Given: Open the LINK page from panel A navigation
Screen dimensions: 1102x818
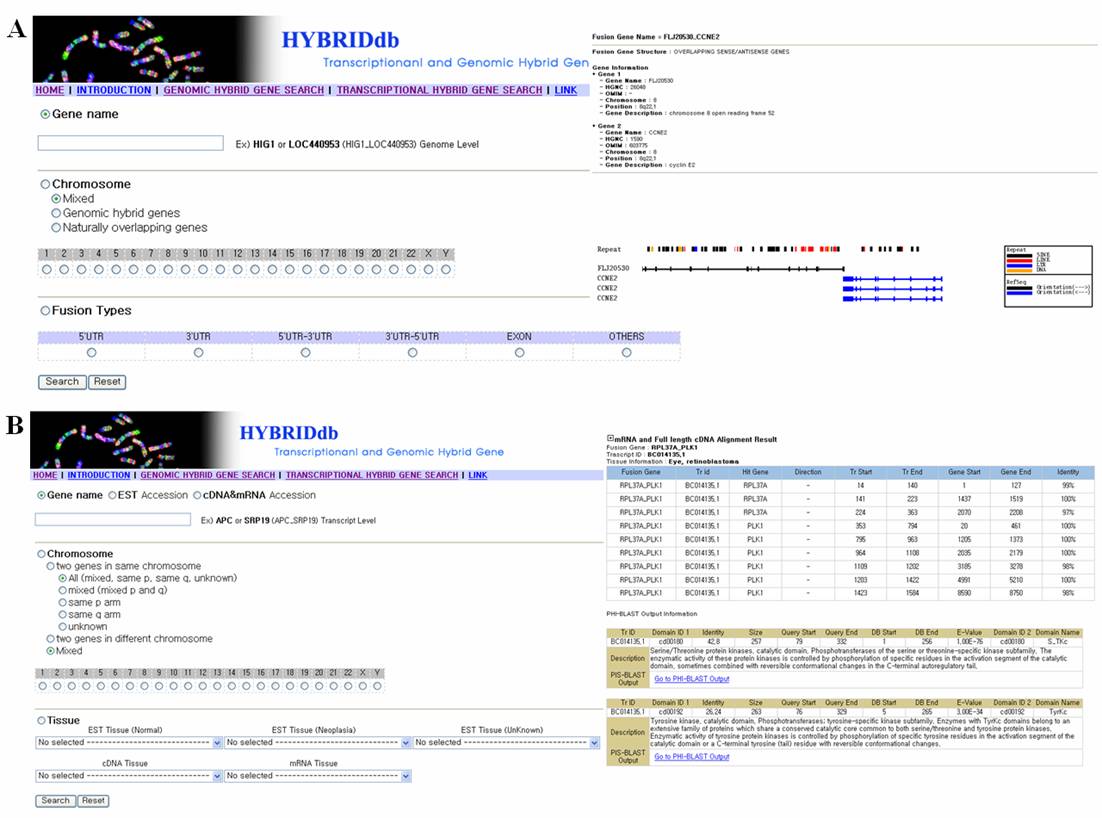Looking at the screenshot, I should pyautogui.click(x=566, y=90).
